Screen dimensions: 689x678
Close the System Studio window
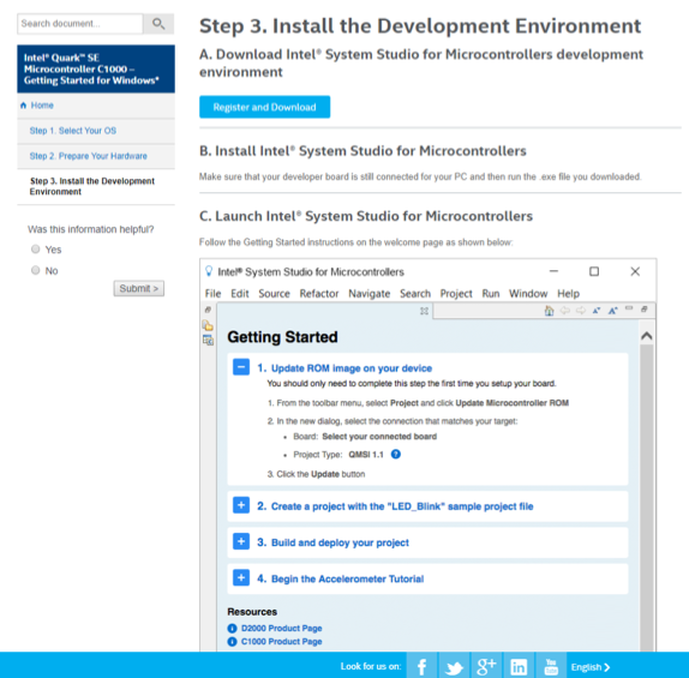click(x=635, y=272)
